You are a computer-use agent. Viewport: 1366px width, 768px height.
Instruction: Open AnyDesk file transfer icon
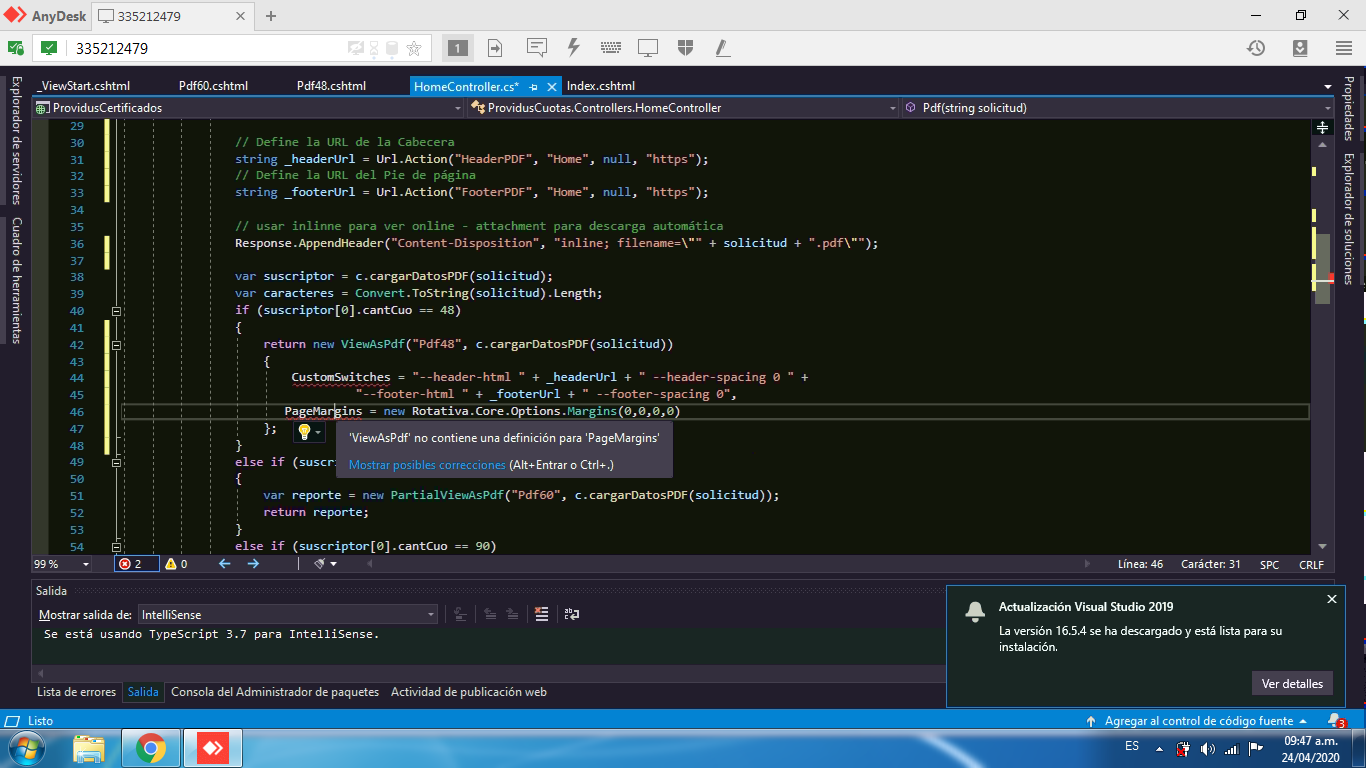[x=495, y=47]
